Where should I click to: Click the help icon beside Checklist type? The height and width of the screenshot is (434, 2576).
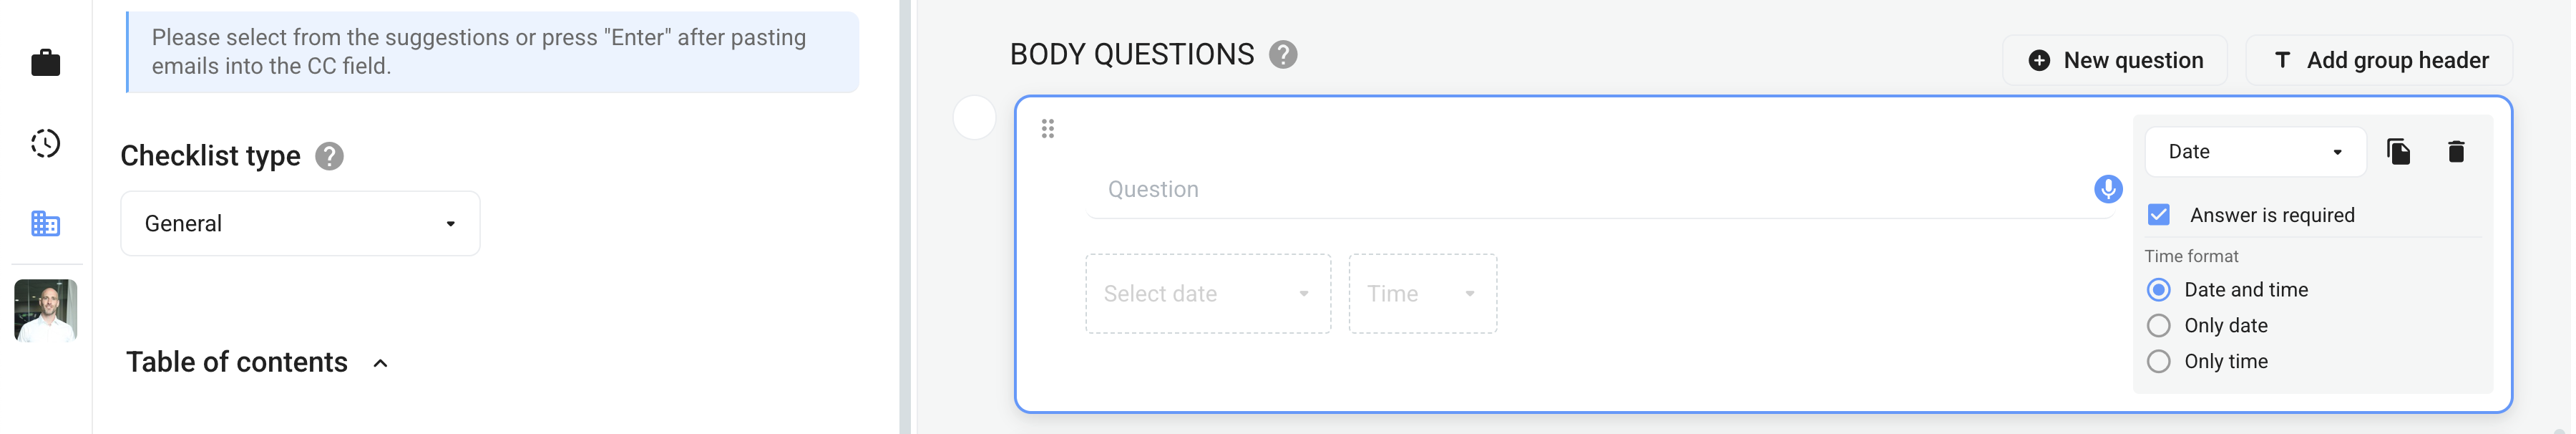pyautogui.click(x=329, y=156)
